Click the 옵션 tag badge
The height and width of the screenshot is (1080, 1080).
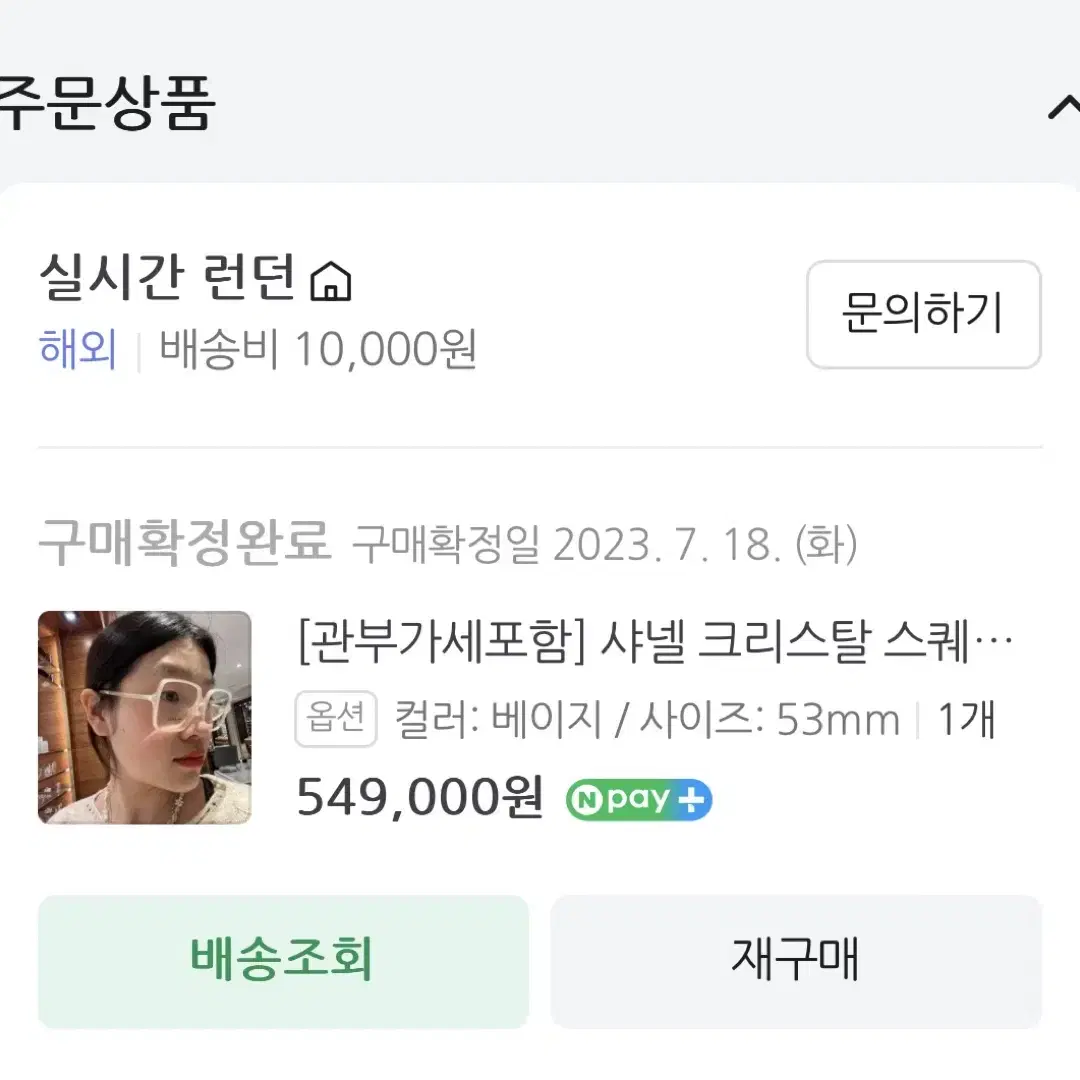pos(335,718)
